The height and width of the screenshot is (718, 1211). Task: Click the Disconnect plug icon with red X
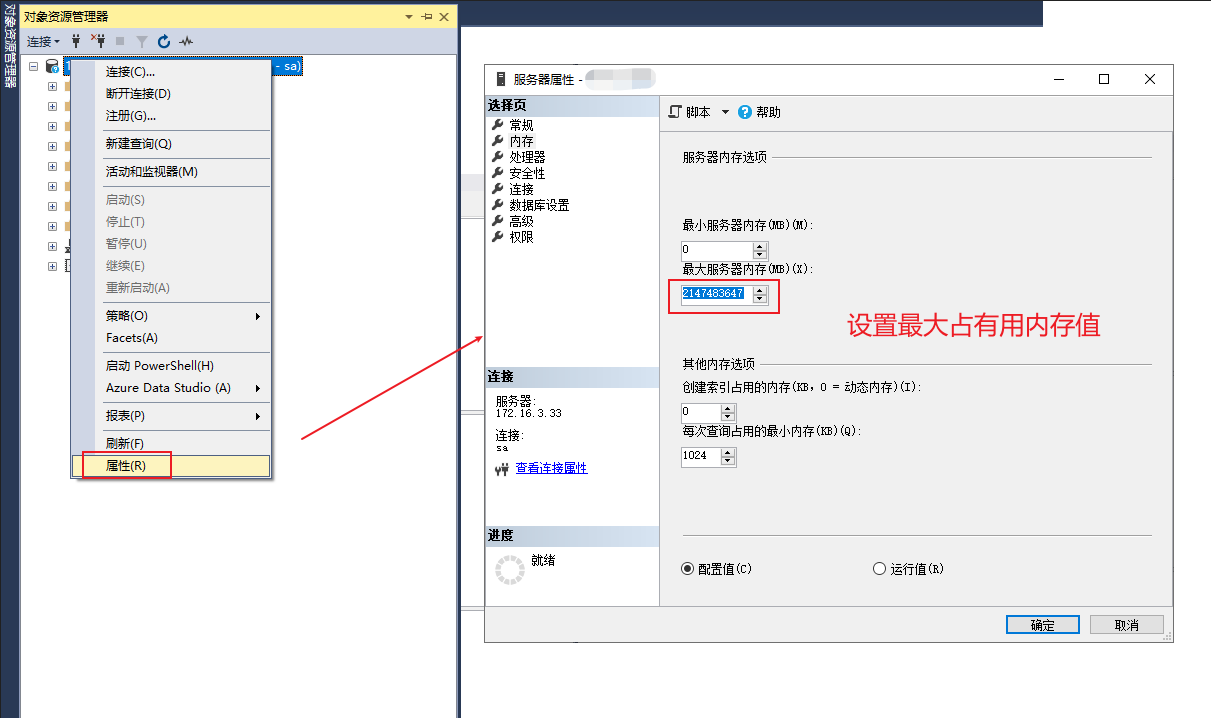point(98,41)
